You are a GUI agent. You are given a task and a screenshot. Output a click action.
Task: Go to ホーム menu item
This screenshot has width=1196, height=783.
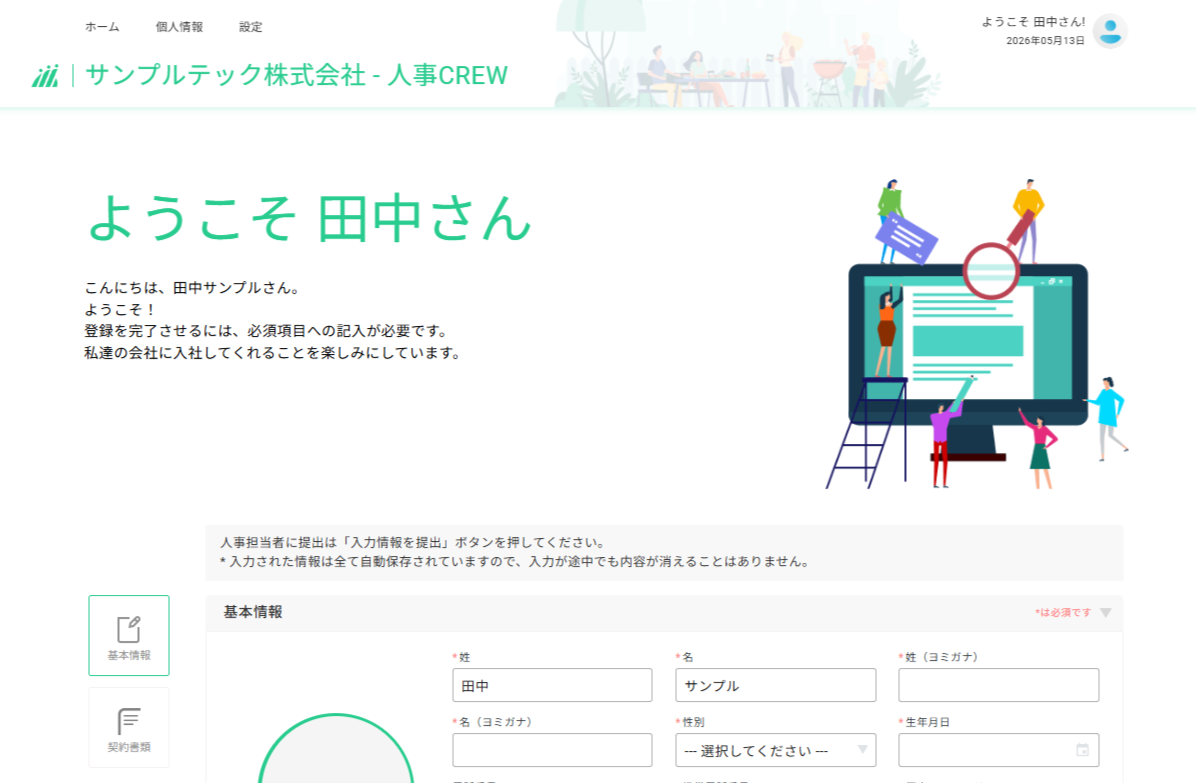[102, 27]
